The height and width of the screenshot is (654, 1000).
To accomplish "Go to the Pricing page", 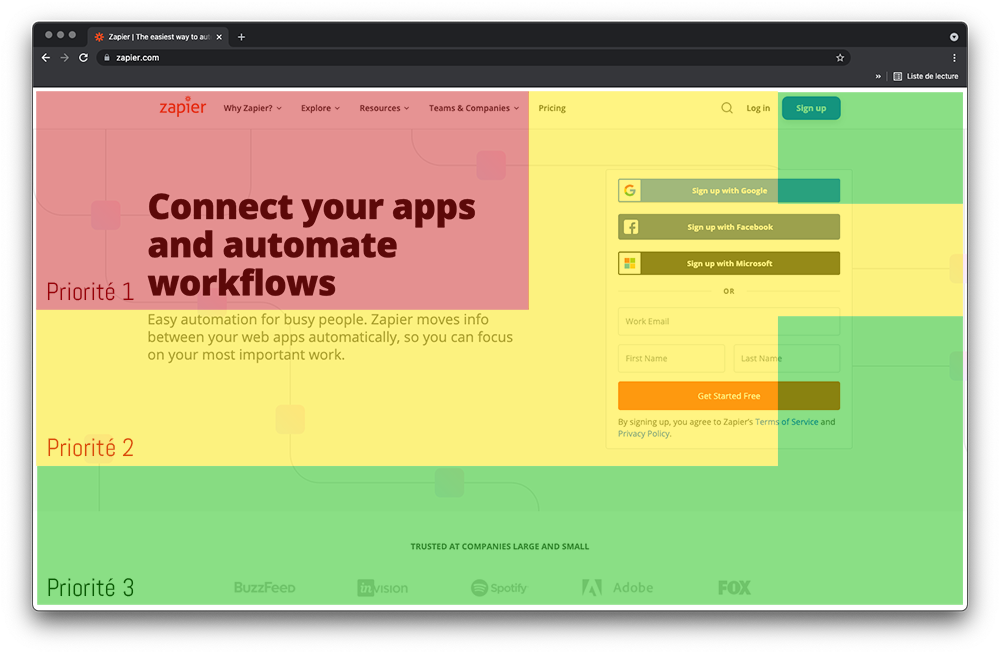I will tap(552, 108).
